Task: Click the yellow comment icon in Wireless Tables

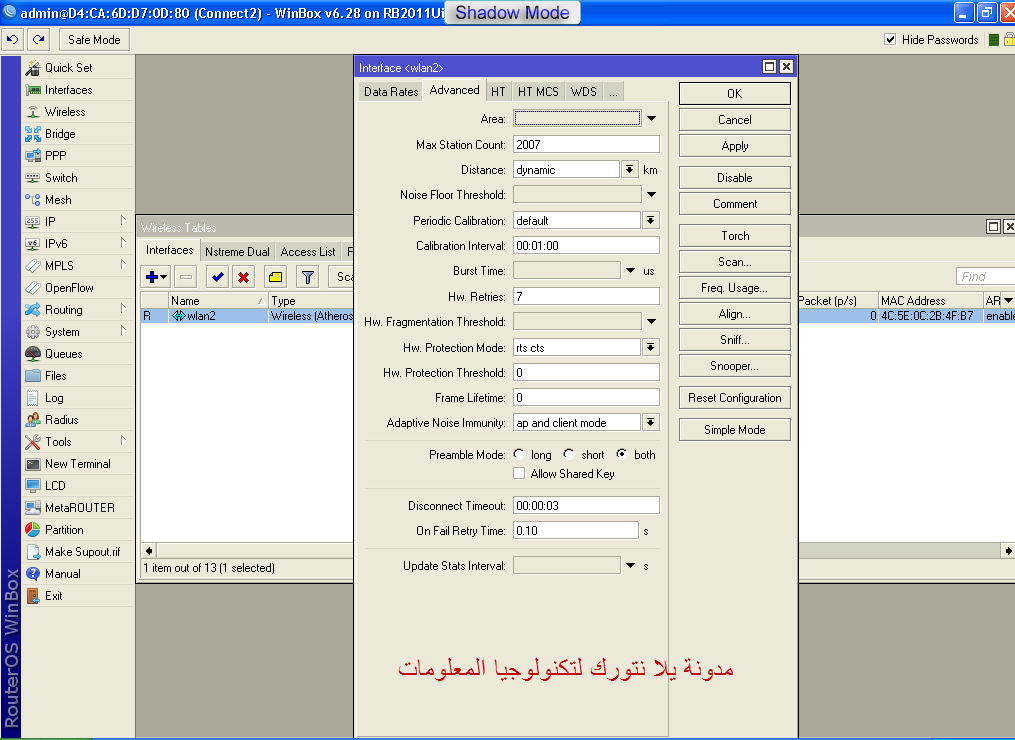Action: 276,277
